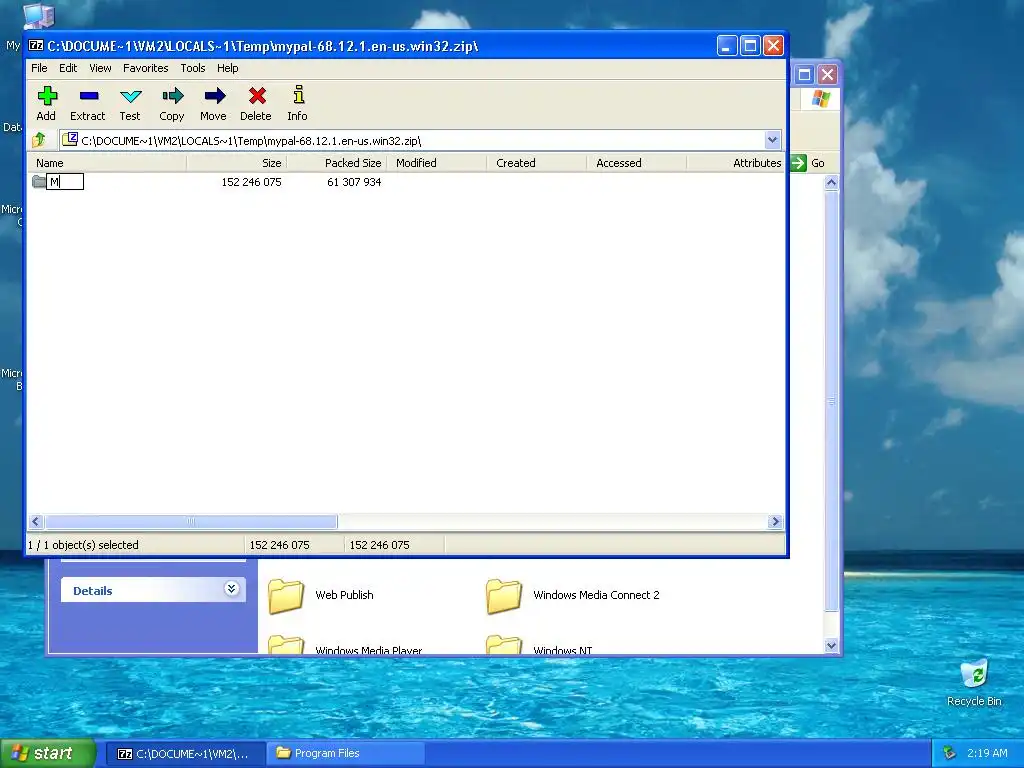This screenshot has height=768, width=1024.
Task: Sort by the Size column header
Action: (236, 163)
